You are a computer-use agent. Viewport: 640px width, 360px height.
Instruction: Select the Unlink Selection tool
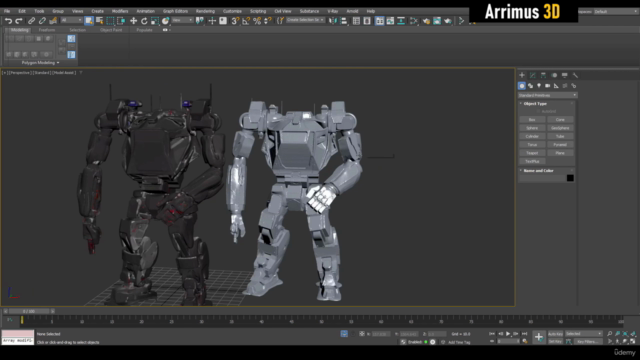42,21
